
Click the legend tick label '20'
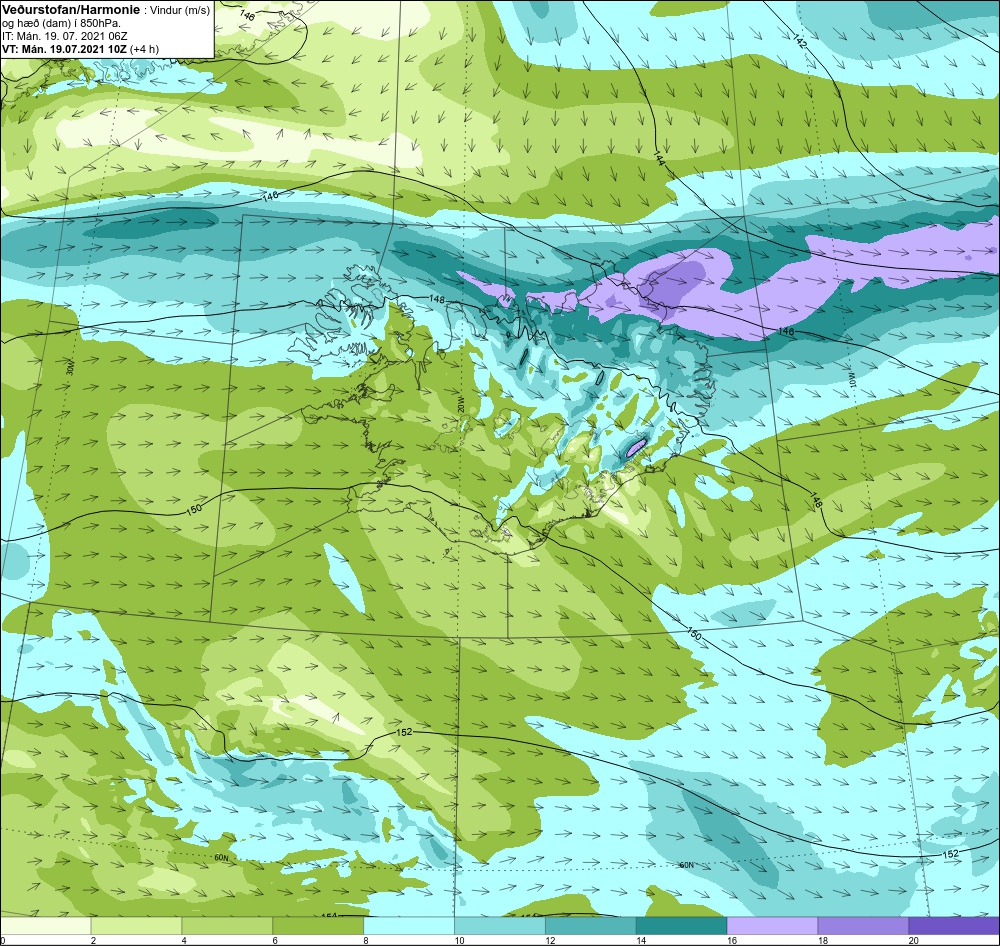tap(914, 940)
